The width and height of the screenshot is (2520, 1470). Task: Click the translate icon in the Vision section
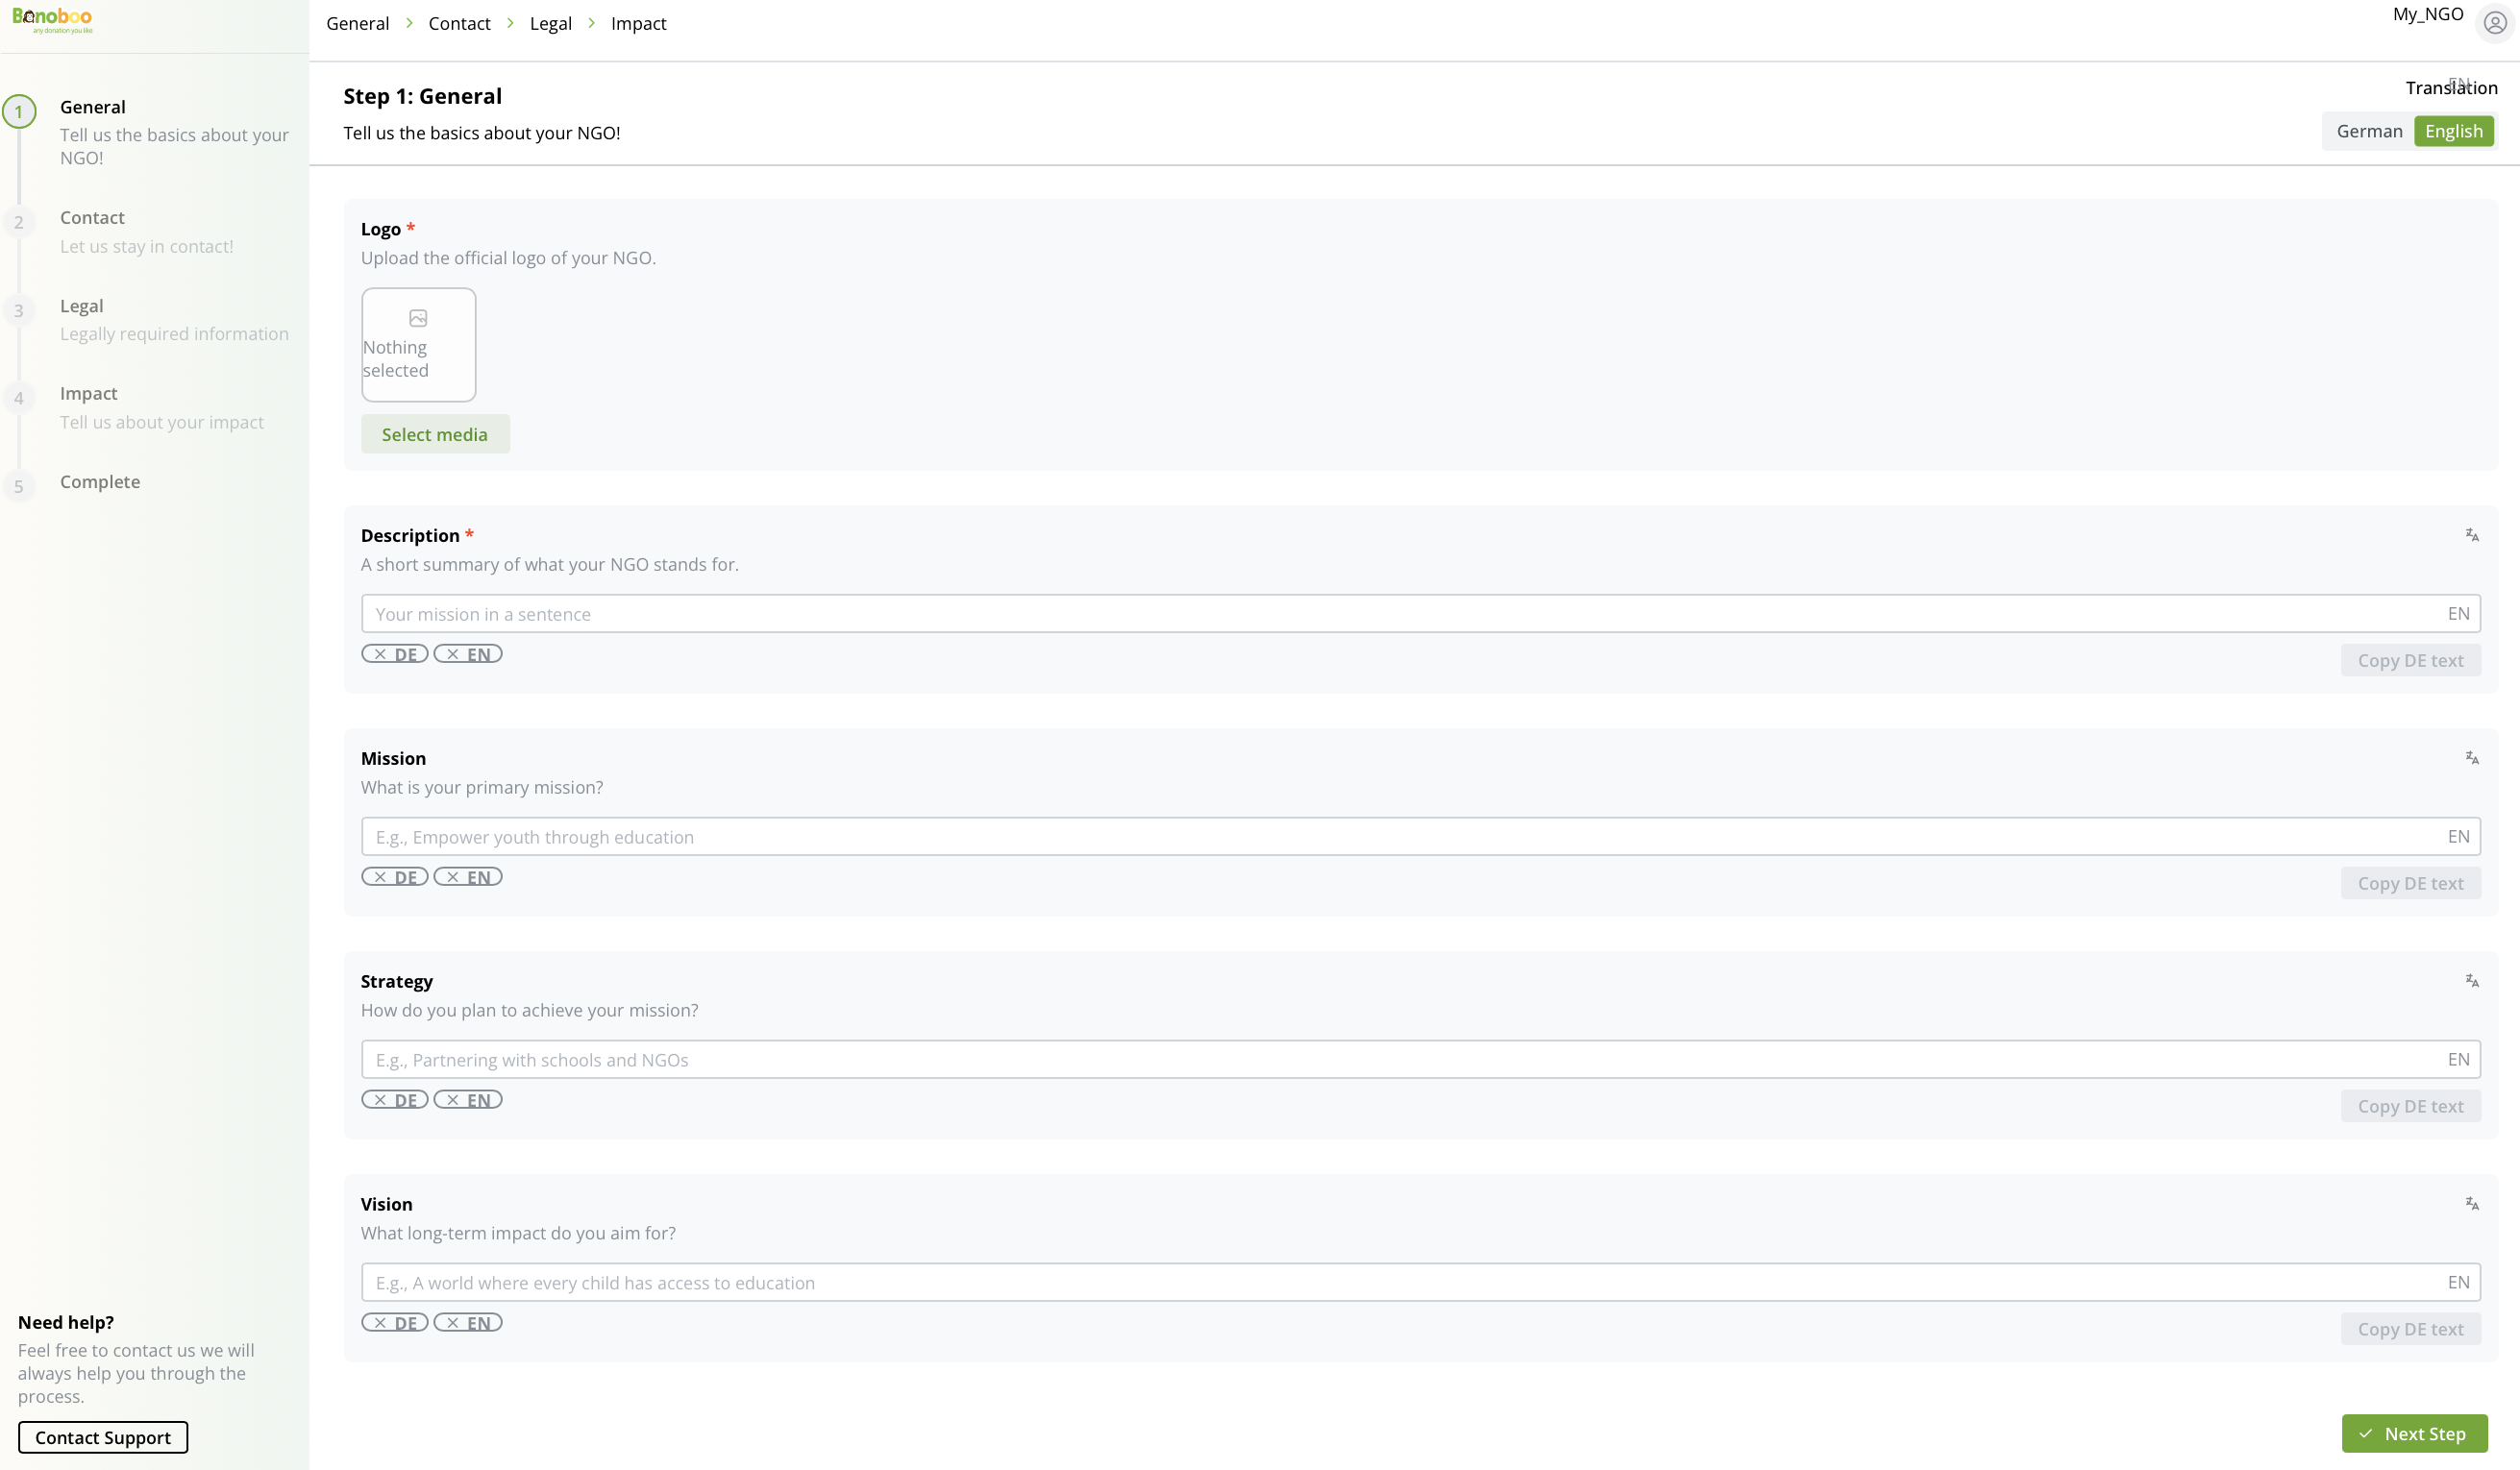point(2473,1203)
